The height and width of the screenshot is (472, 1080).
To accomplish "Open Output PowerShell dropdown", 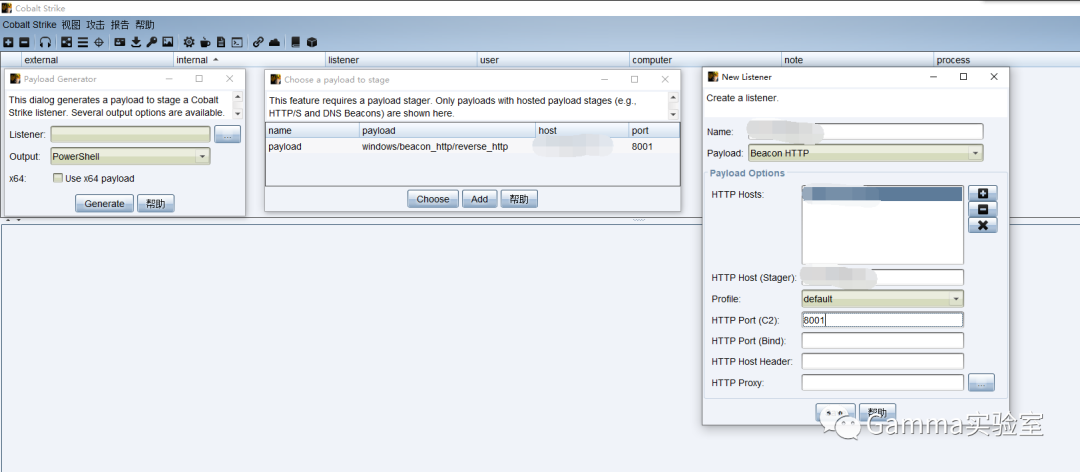I will [x=130, y=156].
